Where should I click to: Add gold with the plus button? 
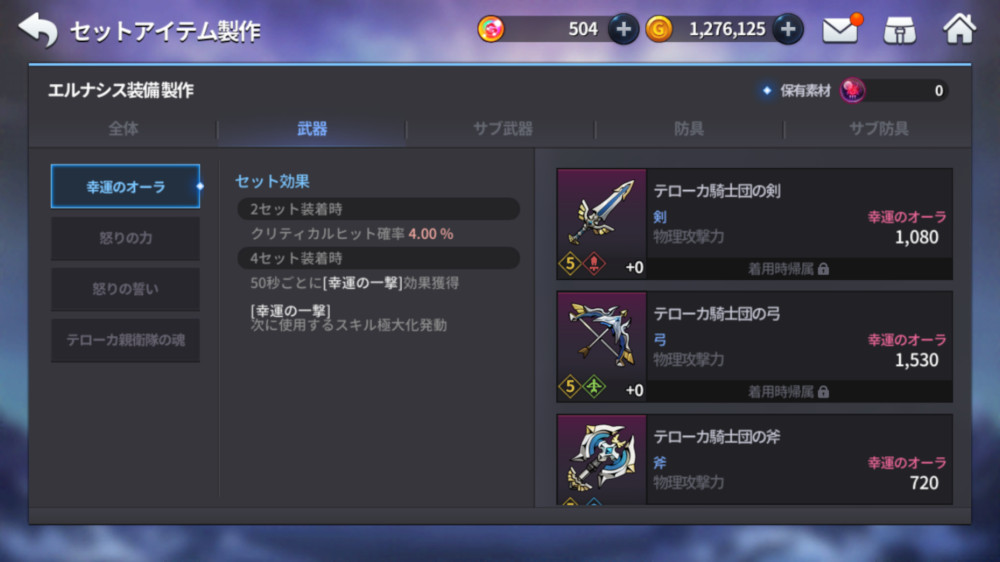[x=788, y=29]
